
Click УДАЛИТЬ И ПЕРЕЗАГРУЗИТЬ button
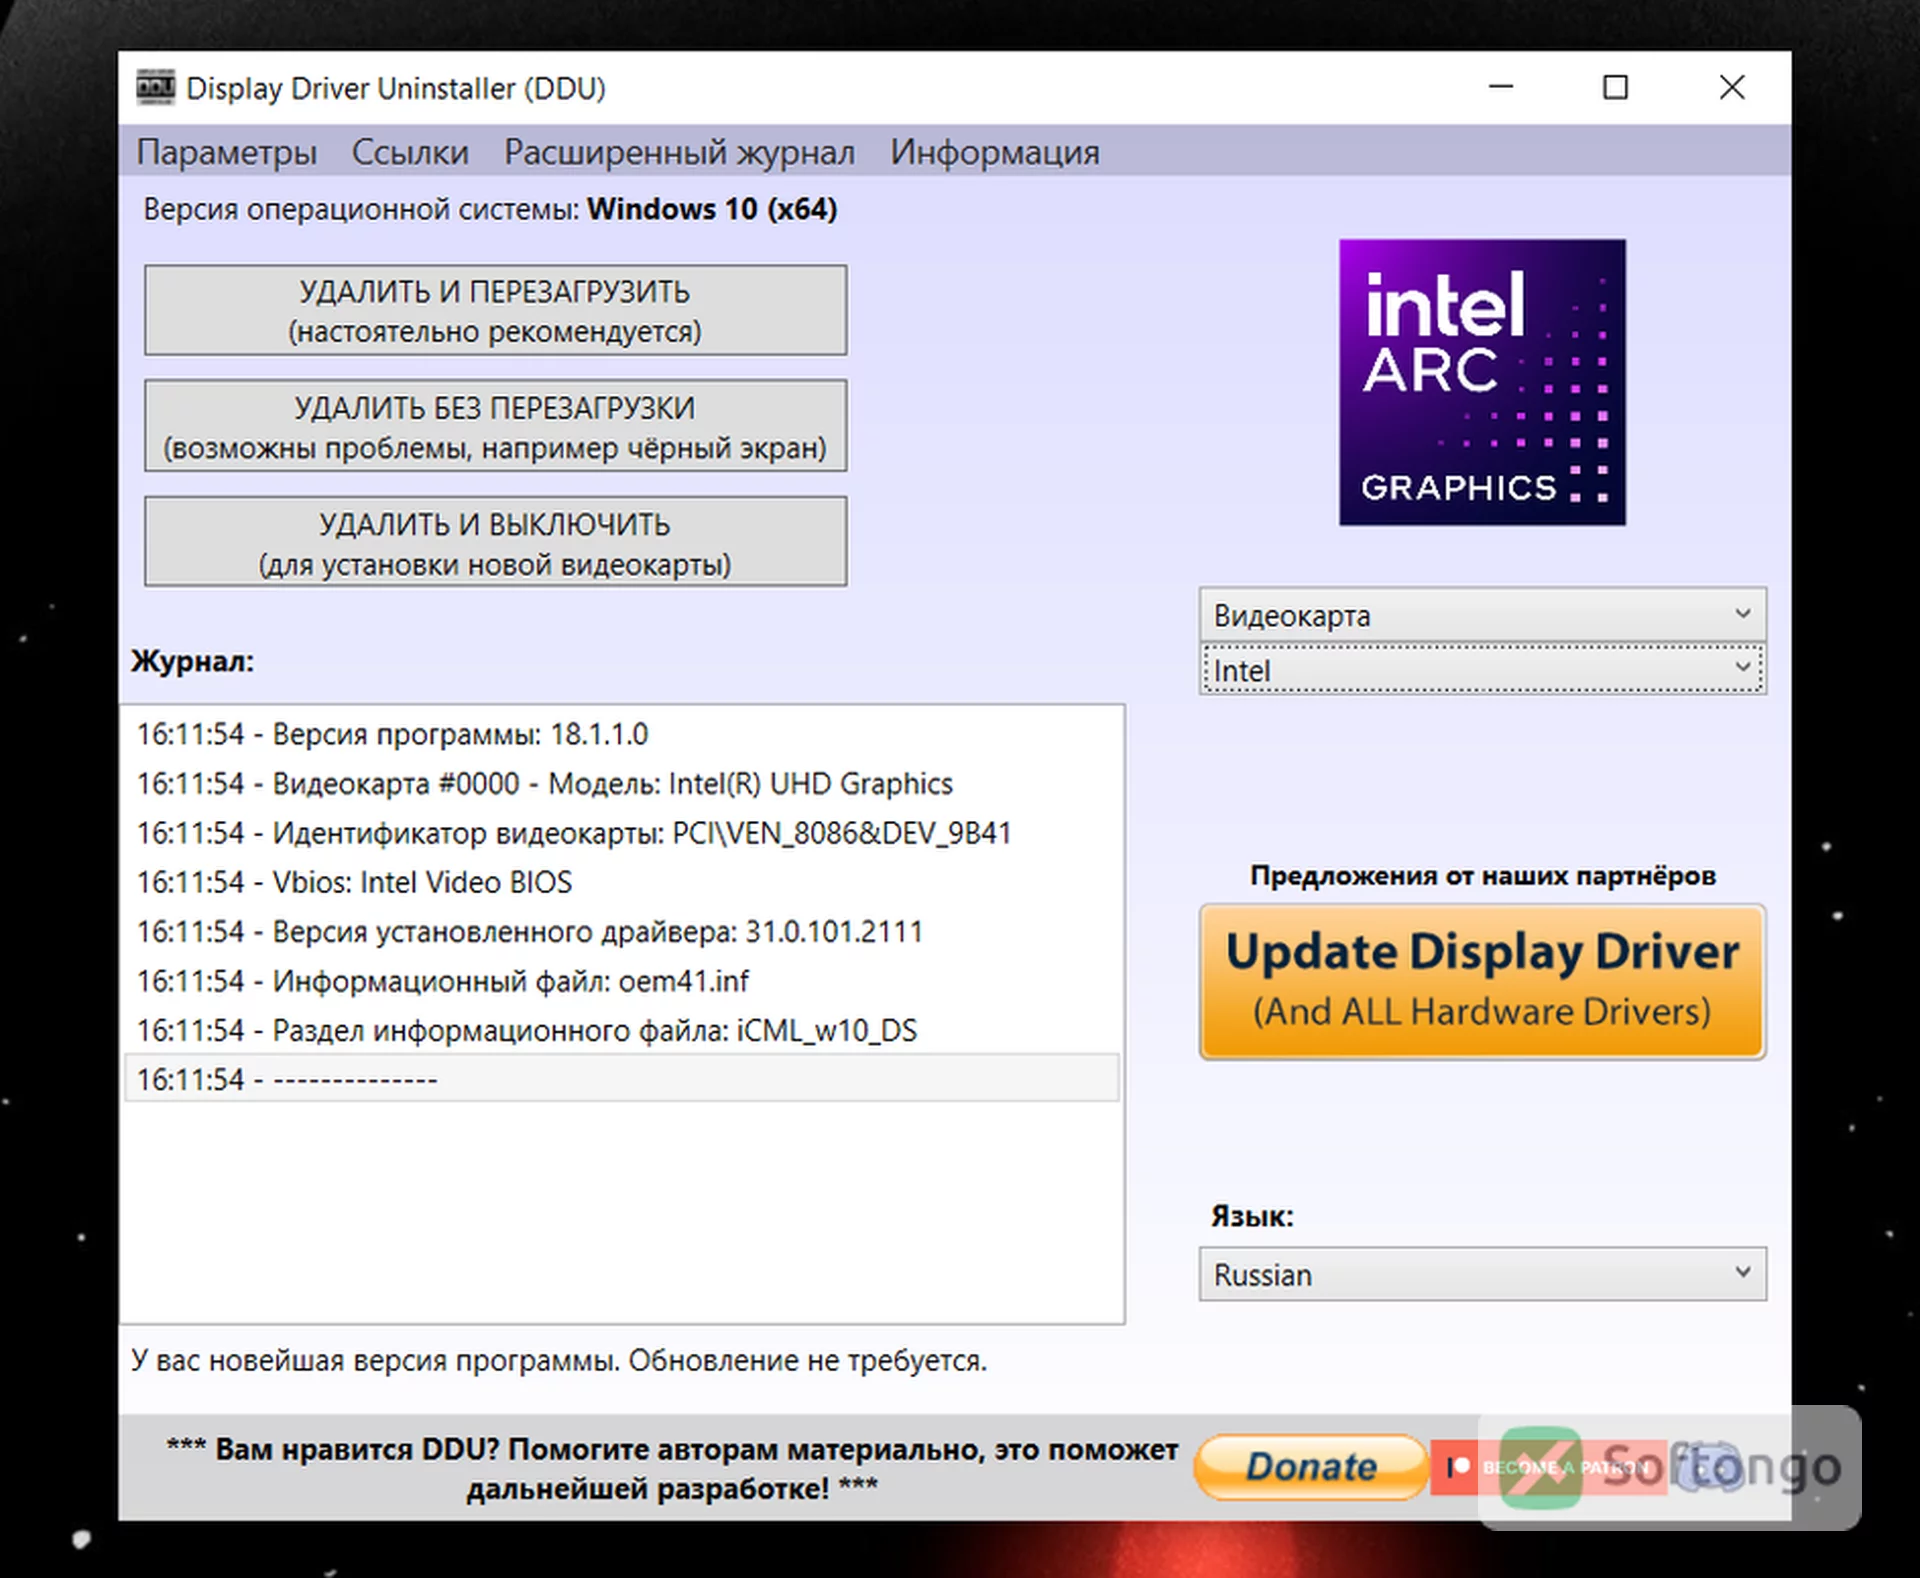[x=495, y=310]
